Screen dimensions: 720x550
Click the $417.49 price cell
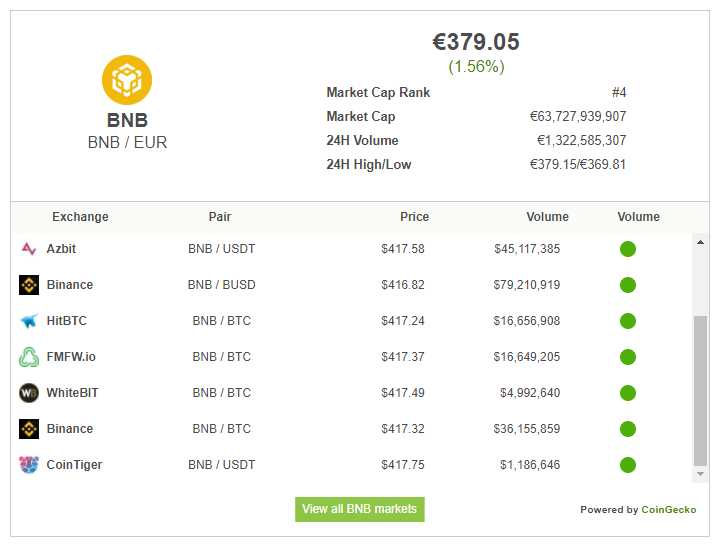403,393
